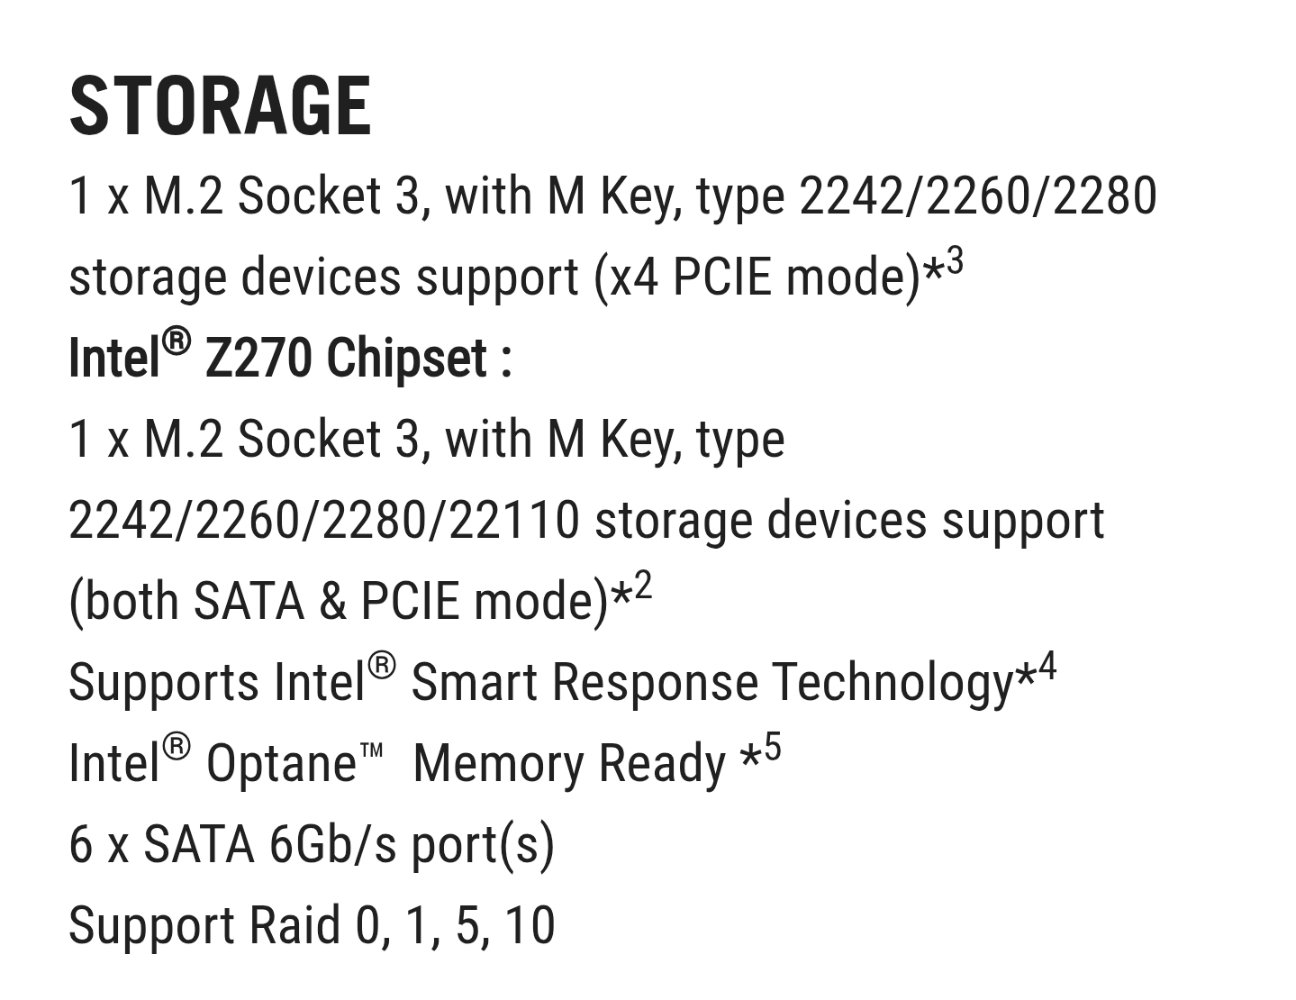The height and width of the screenshot is (1000, 1296).
Task: Click the both SATA & PCIE mode text
Action: (338, 602)
